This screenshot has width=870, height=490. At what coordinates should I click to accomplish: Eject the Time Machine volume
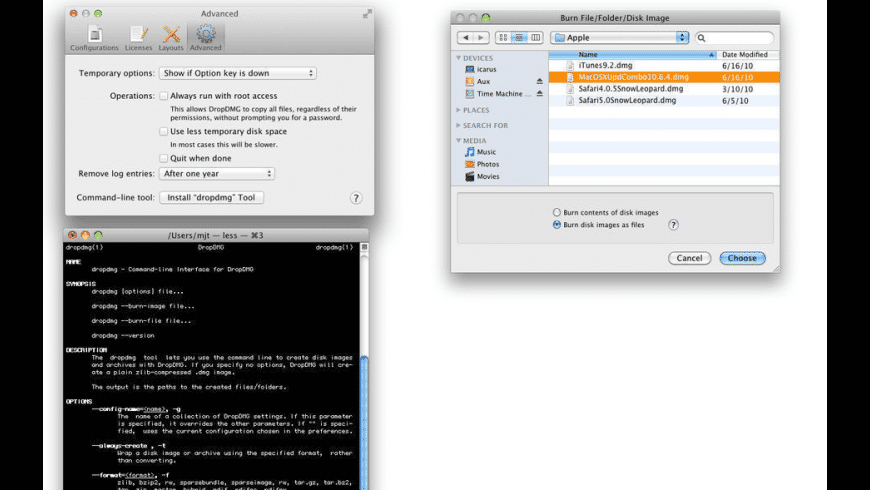pos(539,94)
